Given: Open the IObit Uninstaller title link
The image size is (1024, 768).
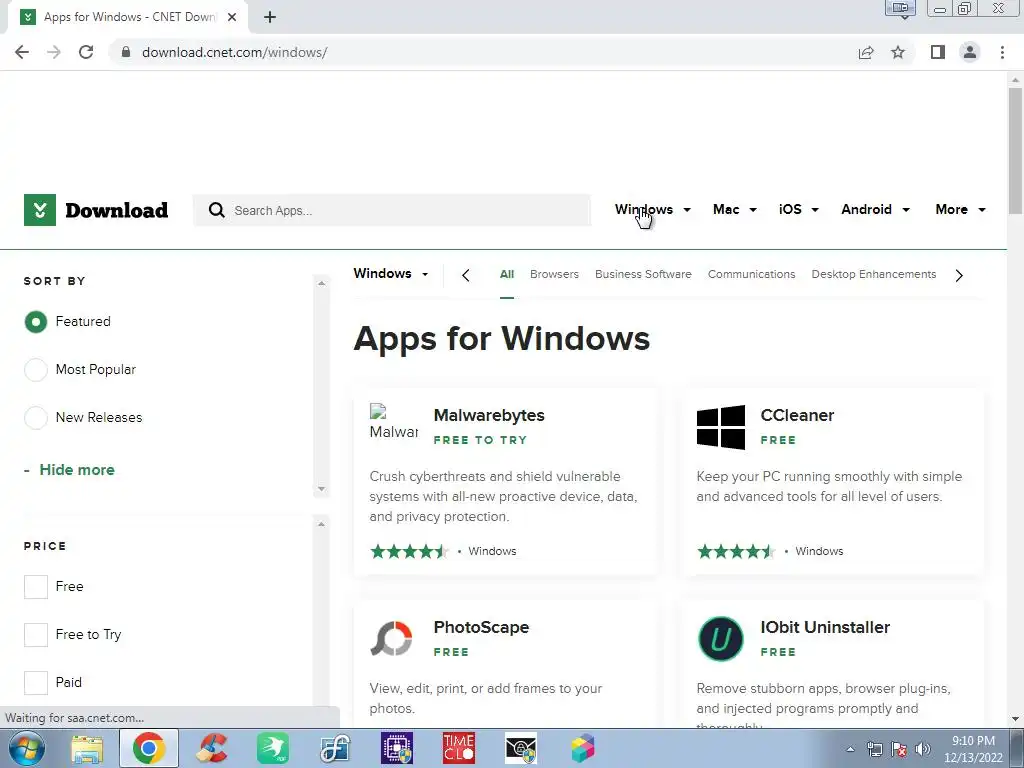Looking at the screenshot, I should (x=825, y=627).
